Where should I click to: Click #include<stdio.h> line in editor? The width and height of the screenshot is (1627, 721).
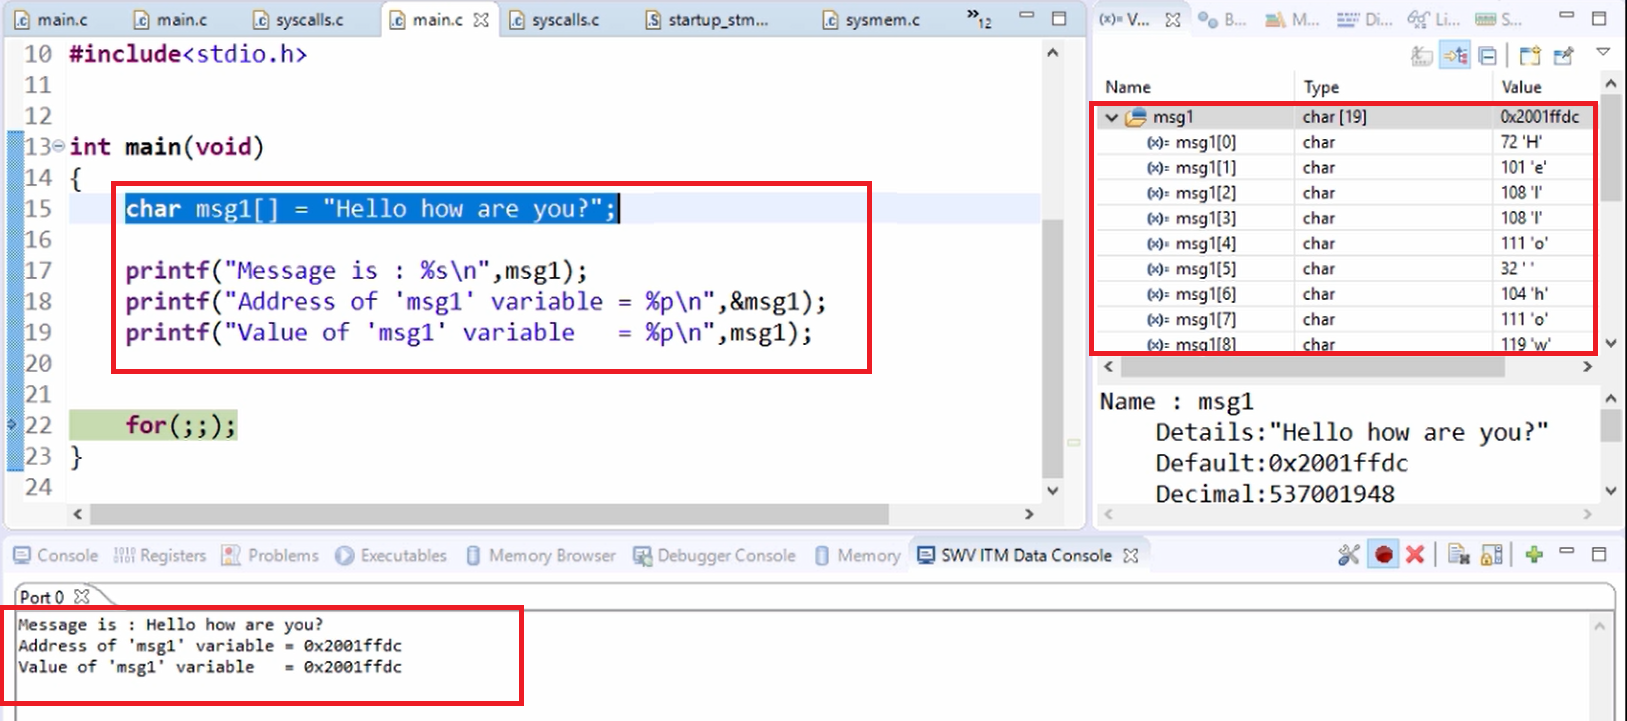coord(188,54)
